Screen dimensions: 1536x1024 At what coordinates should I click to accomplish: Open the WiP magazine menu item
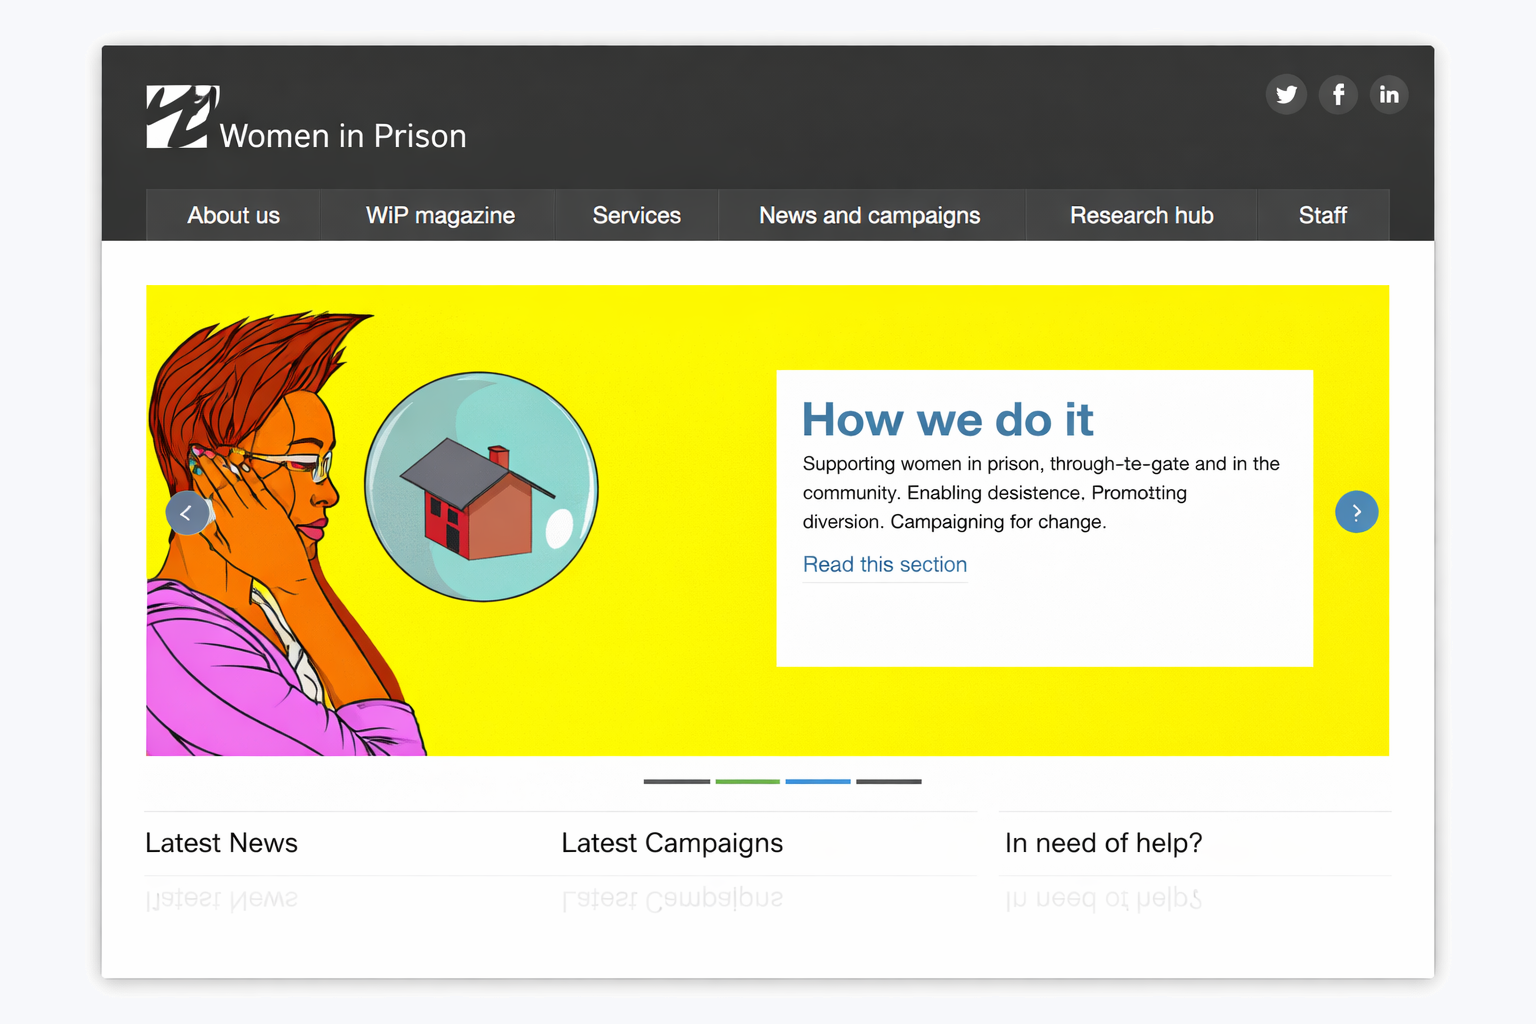coord(440,215)
